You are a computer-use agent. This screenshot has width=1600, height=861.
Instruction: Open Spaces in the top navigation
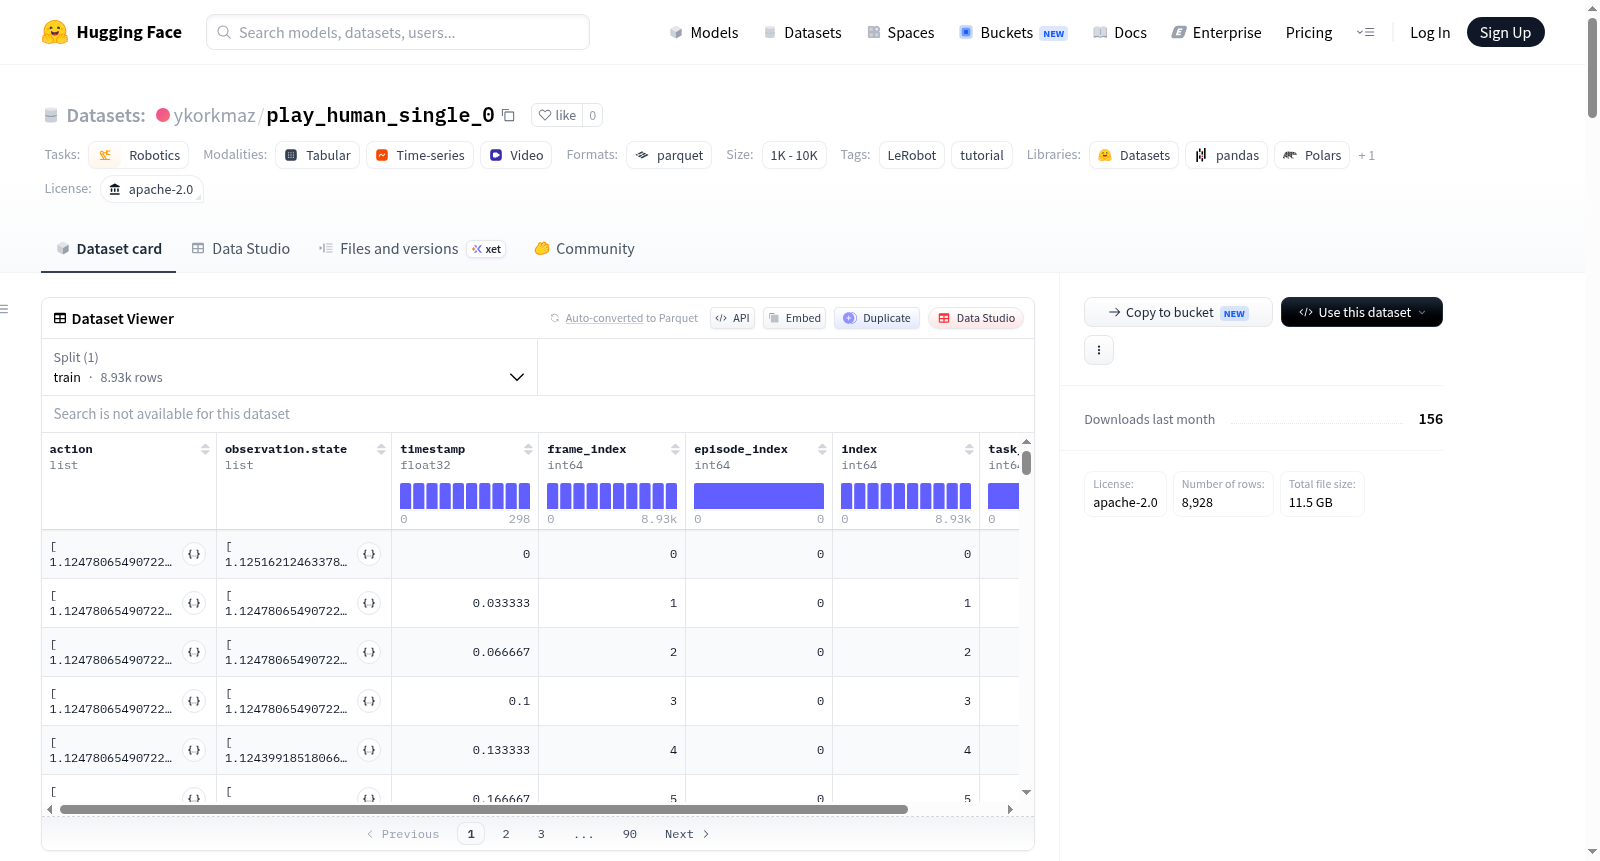click(901, 32)
